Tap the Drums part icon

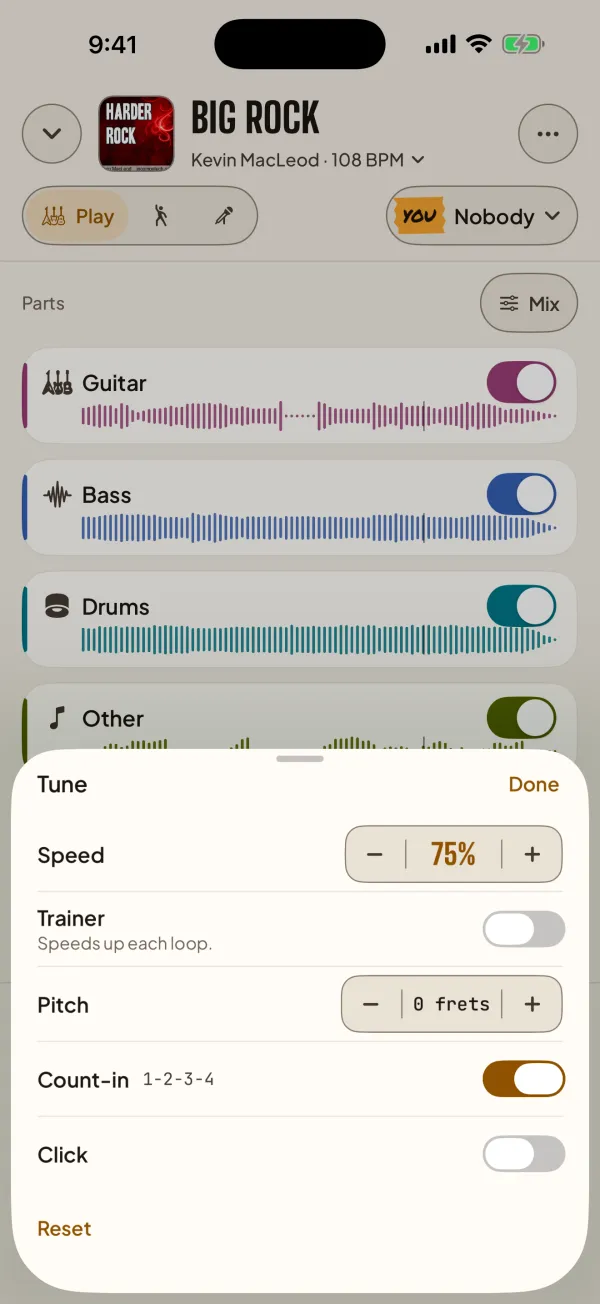(x=58, y=607)
